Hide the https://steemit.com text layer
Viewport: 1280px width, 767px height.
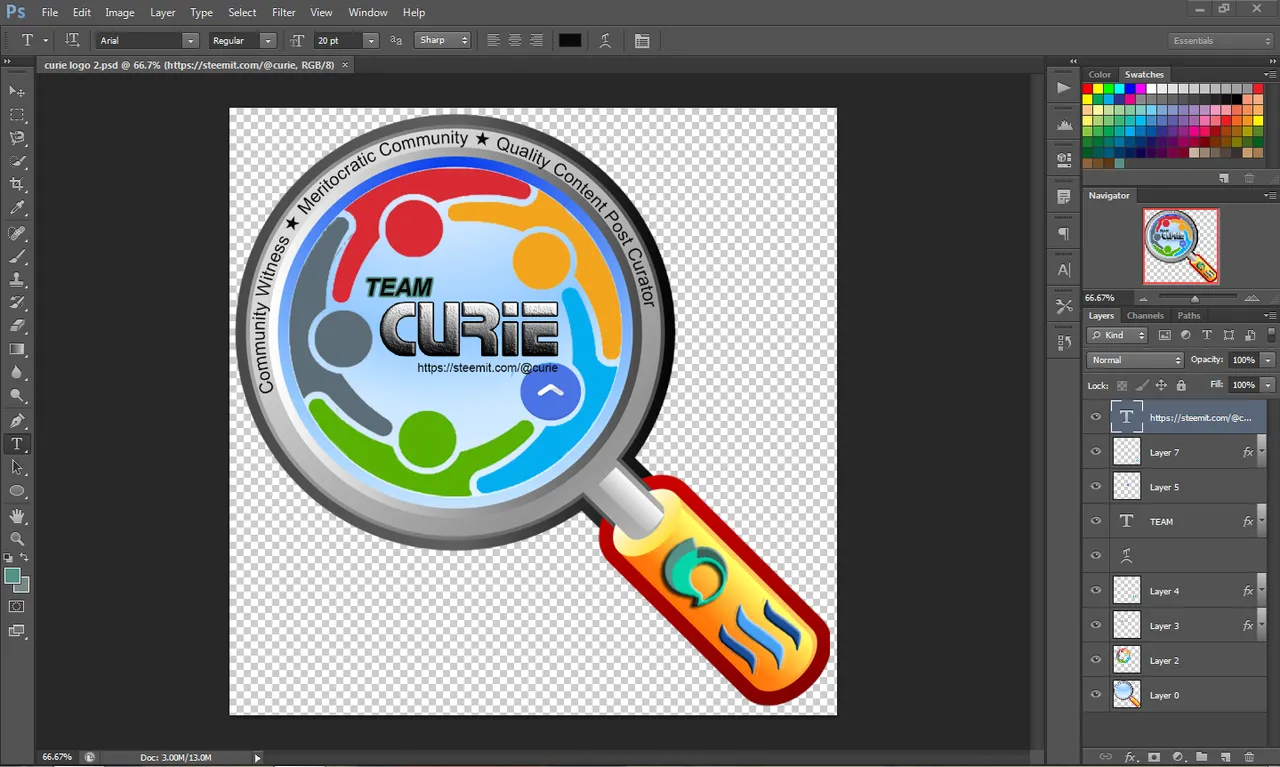pyautogui.click(x=1096, y=418)
